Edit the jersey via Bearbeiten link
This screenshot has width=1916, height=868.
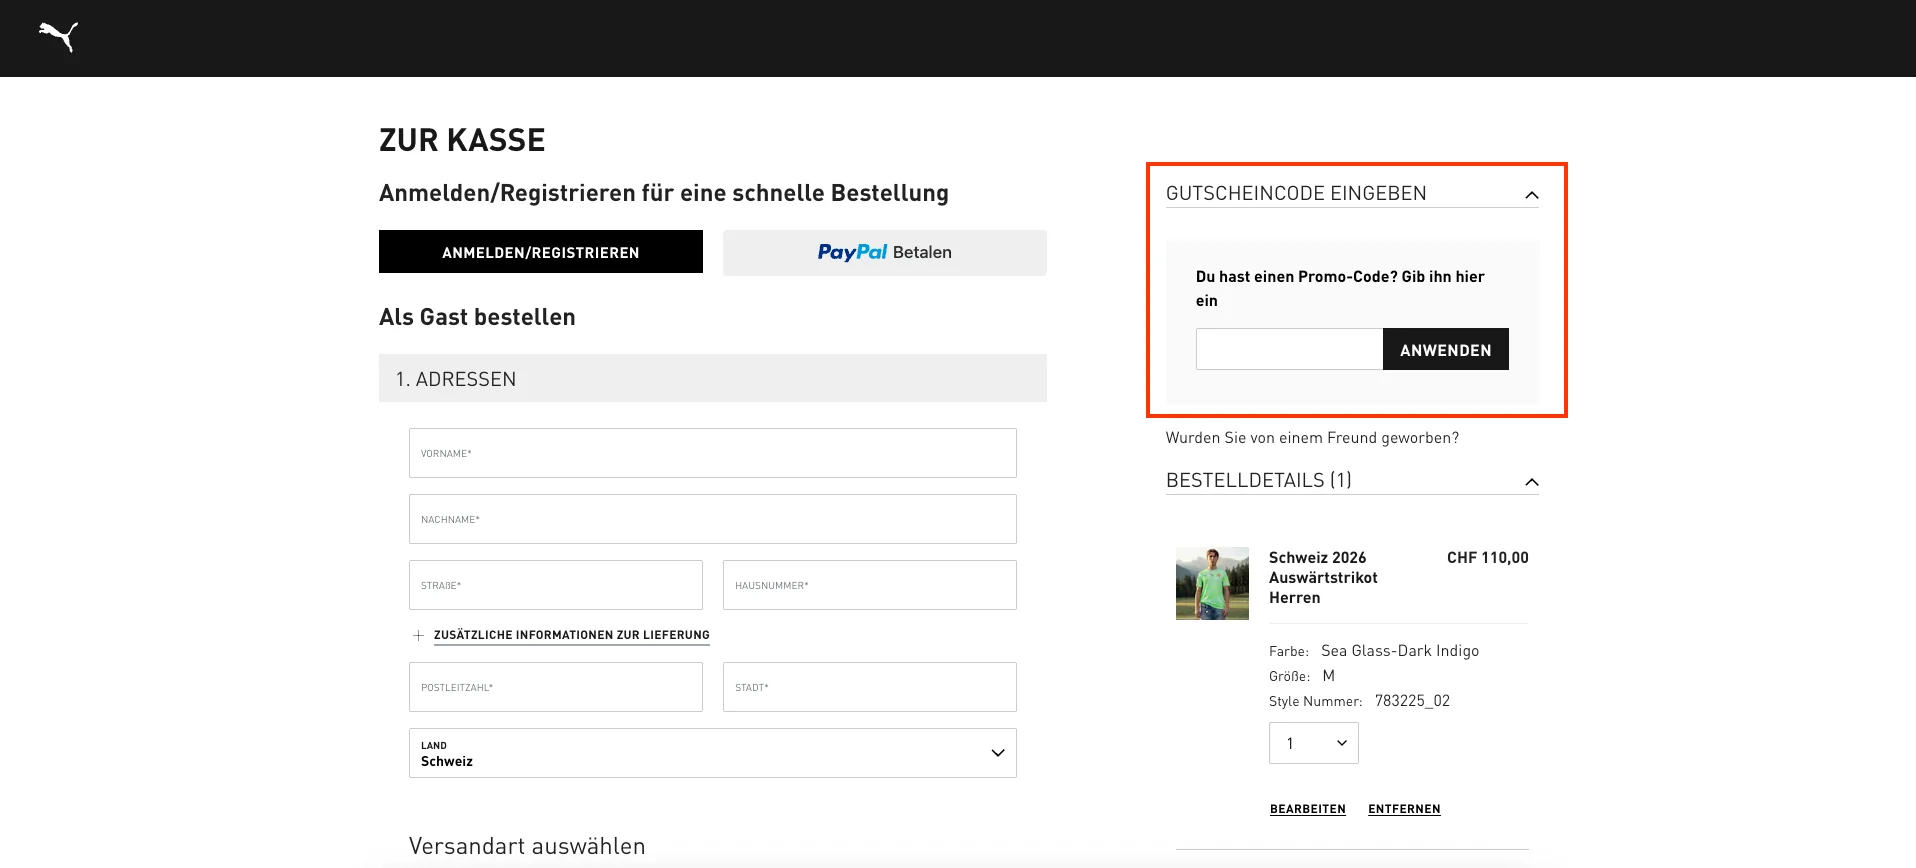tap(1307, 808)
